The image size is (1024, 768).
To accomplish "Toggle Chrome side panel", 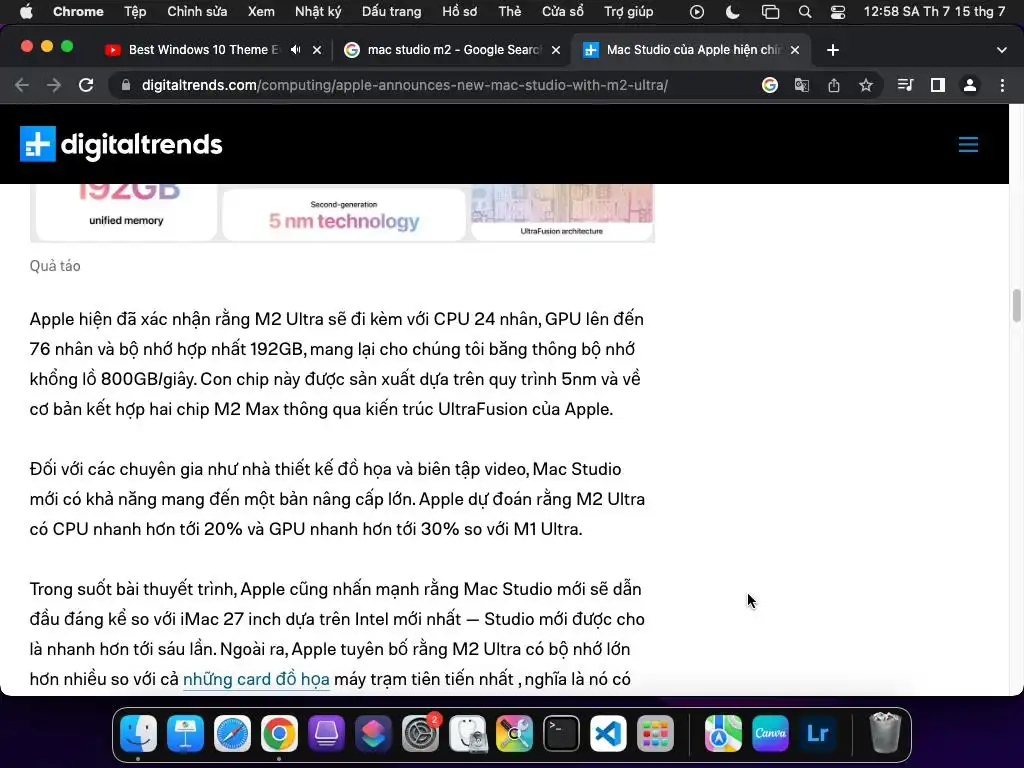I will click(938, 85).
